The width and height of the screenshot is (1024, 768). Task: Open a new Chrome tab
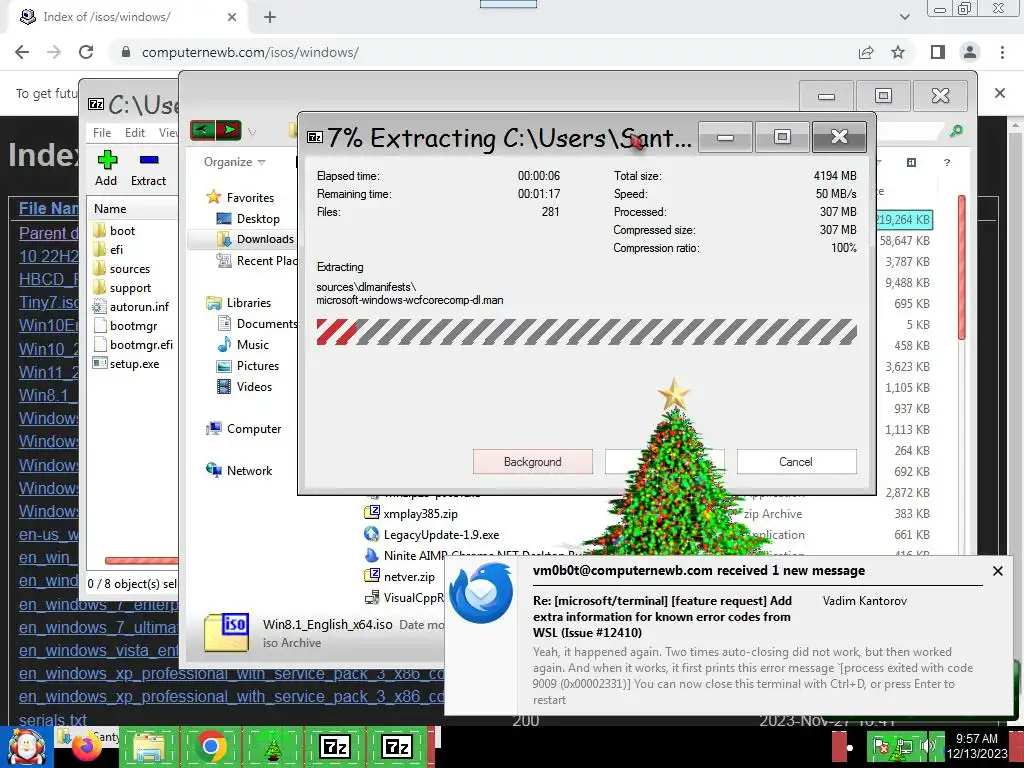click(x=270, y=17)
